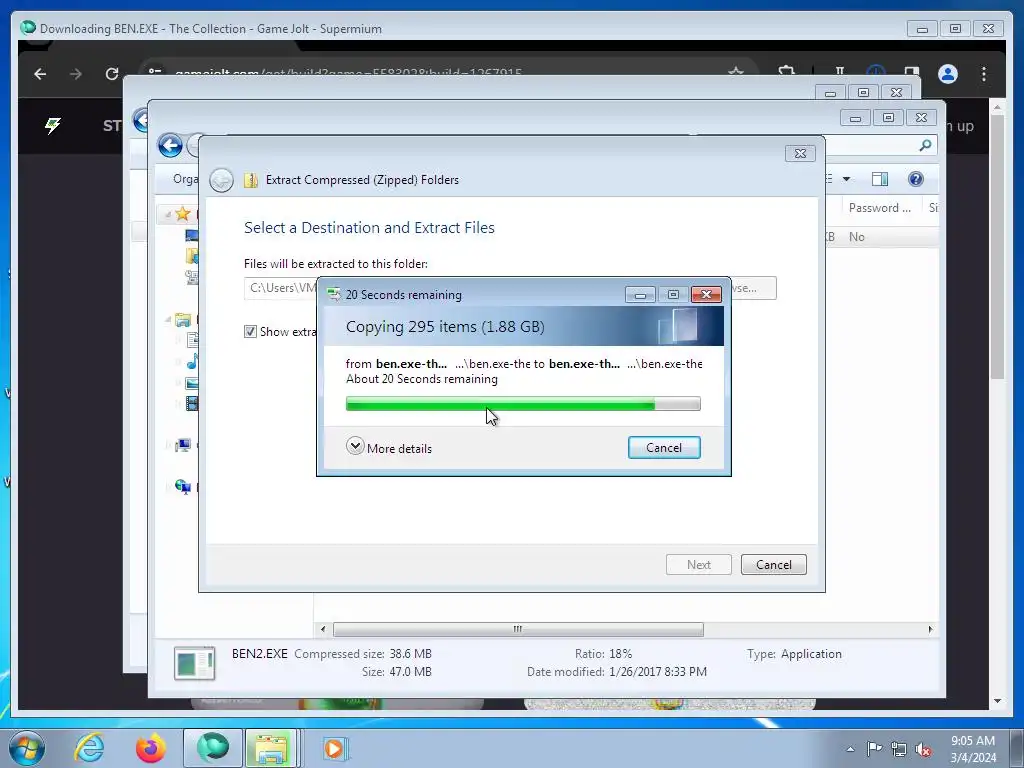1024x768 pixels.
Task: Click BEN2.EXE file icon in details pane
Action: click(x=195, y=663)
